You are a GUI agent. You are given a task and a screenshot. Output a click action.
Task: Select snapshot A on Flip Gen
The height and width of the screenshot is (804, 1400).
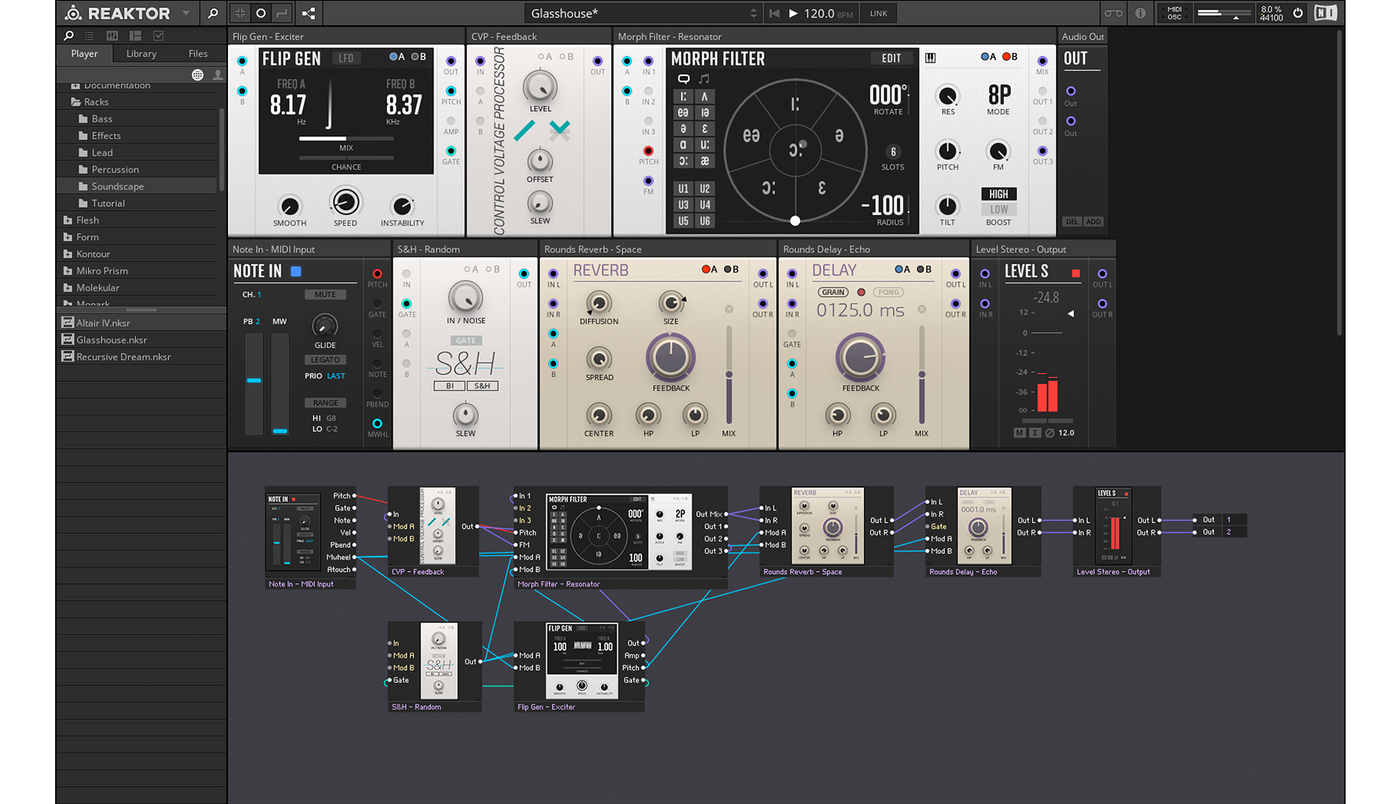396,57
